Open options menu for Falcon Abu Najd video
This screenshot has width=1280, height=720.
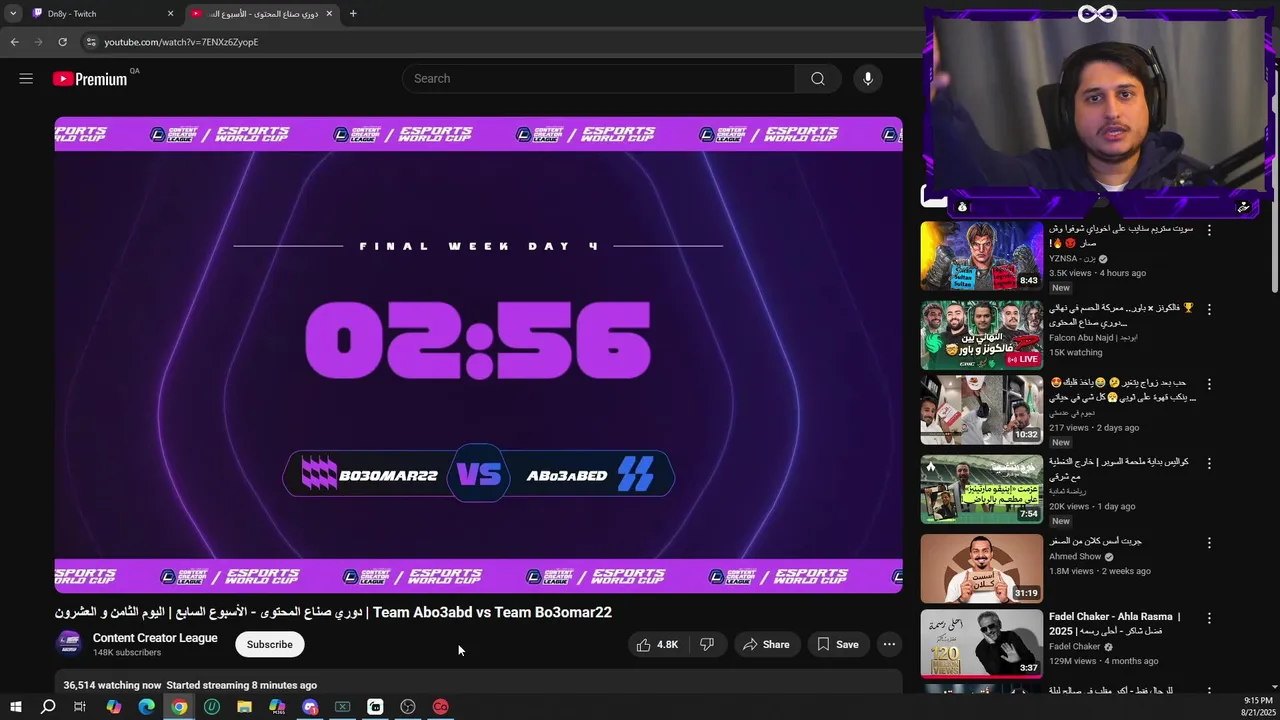tap(1209, 309)
